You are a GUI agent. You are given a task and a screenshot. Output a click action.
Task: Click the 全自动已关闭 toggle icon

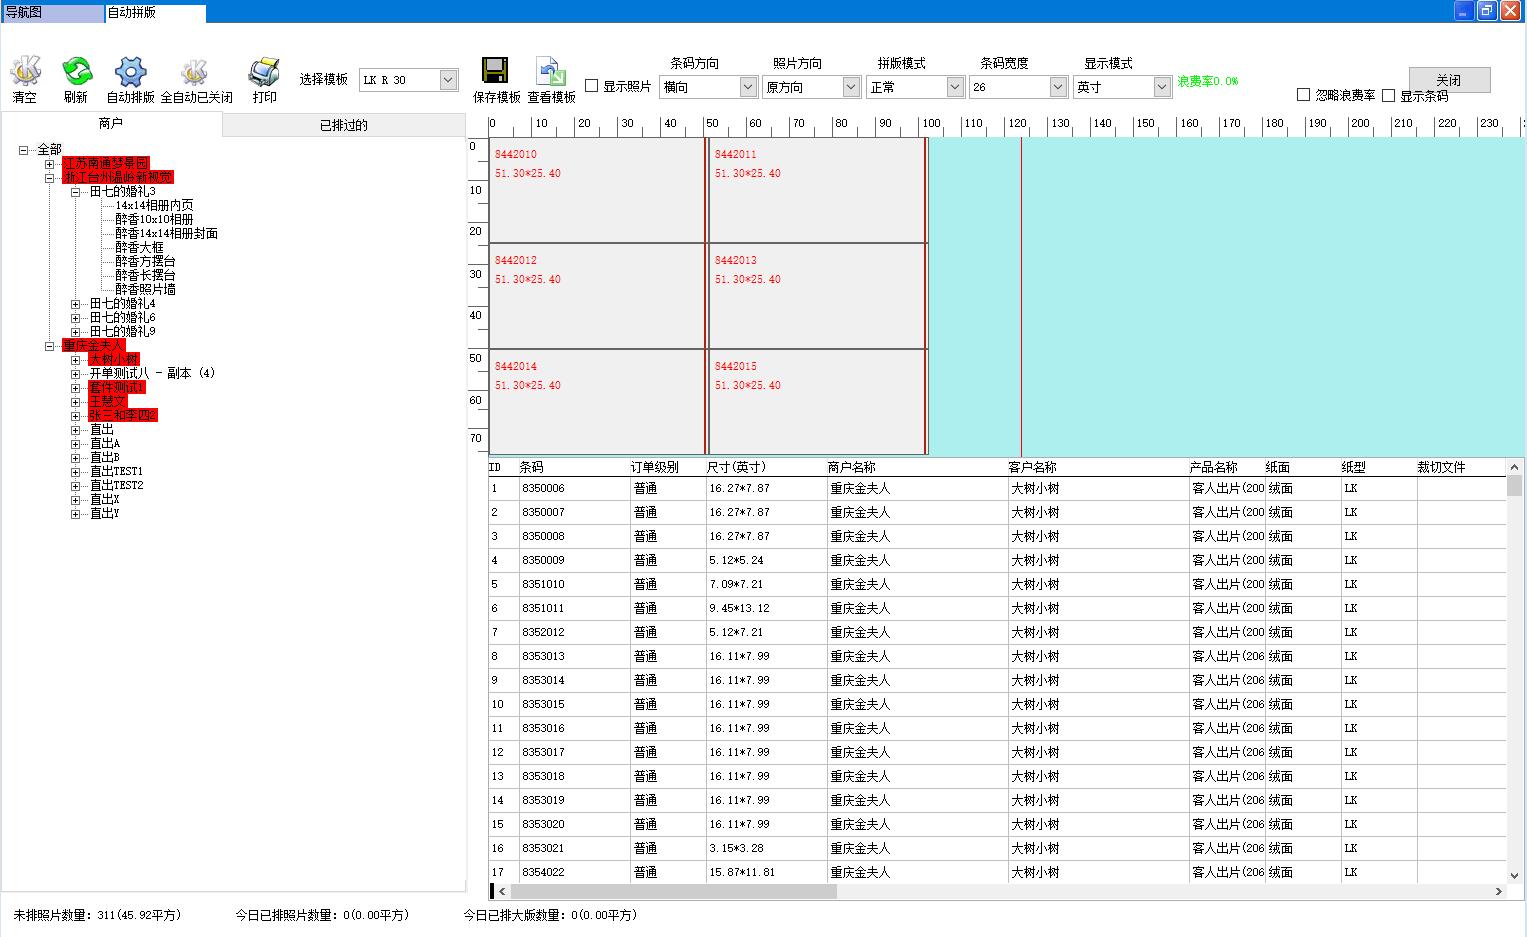point(194,73)
